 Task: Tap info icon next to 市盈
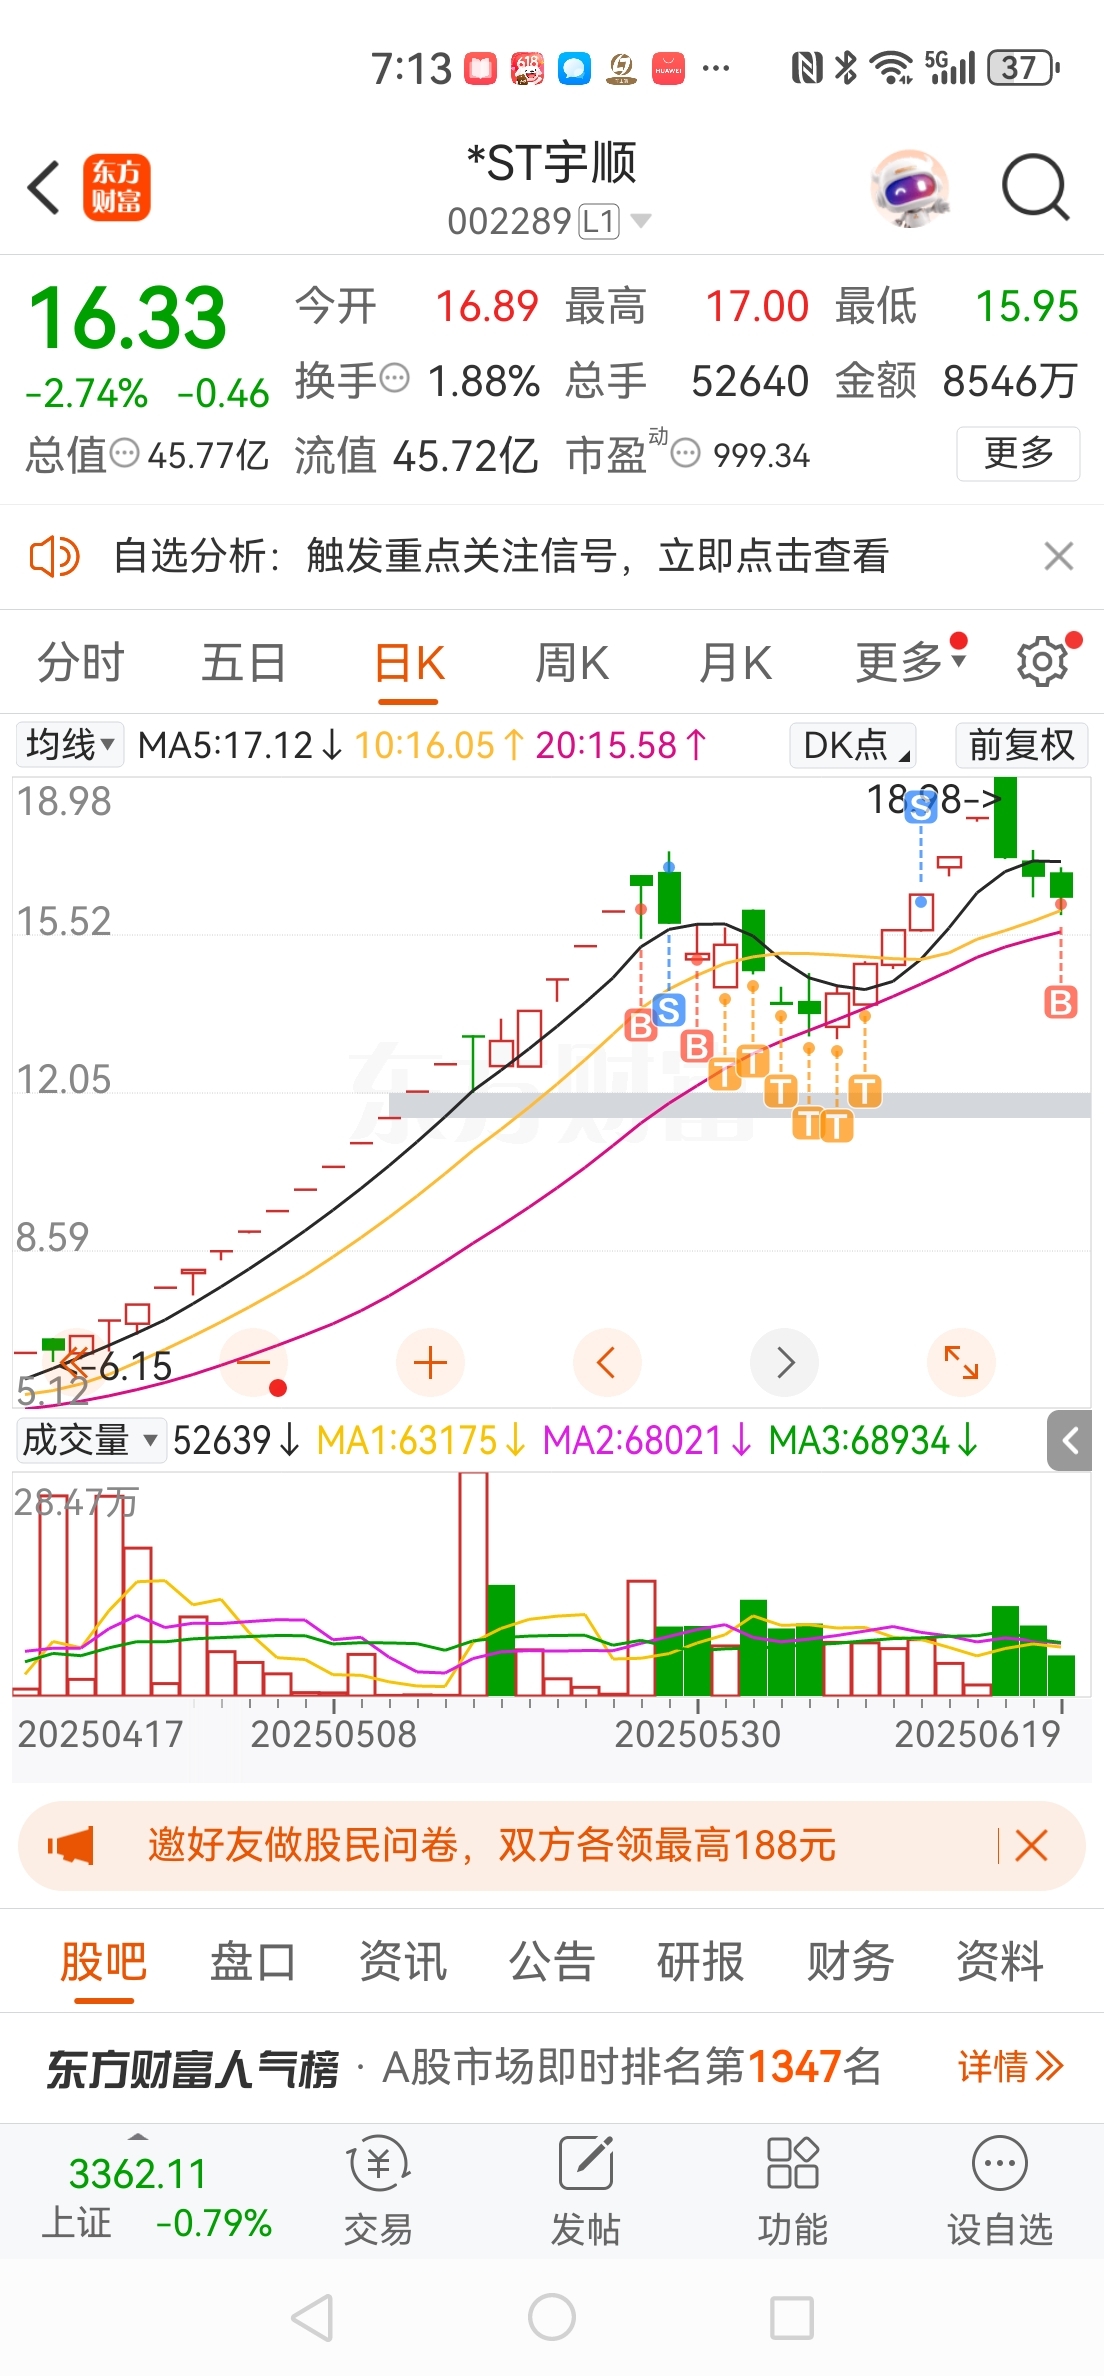click(685, 454)
